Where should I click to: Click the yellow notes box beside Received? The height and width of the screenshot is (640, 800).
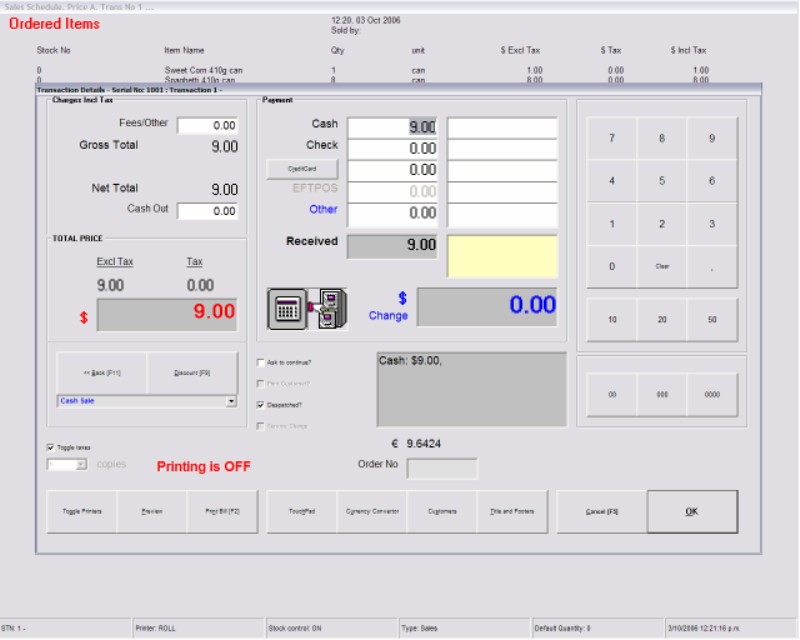[501, 256]
